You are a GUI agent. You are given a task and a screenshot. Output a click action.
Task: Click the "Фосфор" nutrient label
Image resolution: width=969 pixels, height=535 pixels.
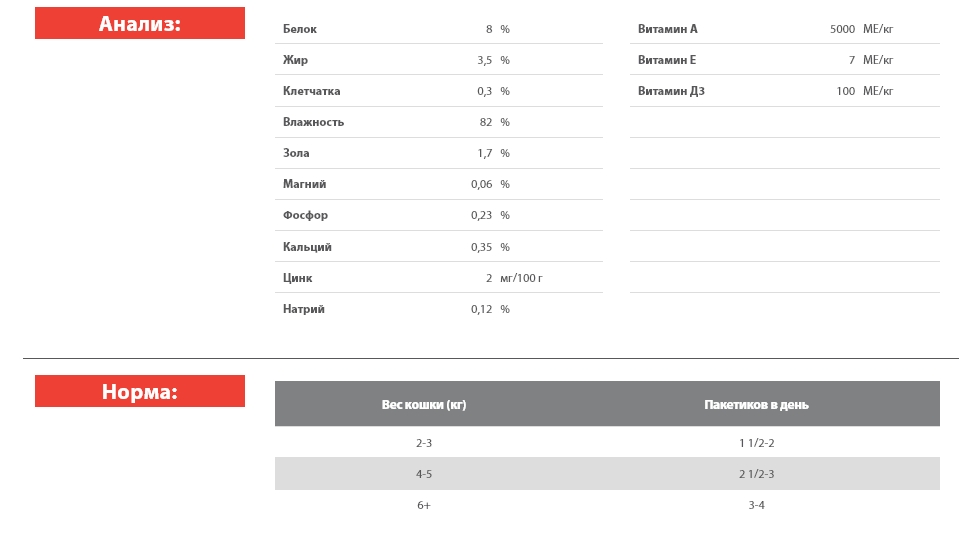tap(305, 215)
